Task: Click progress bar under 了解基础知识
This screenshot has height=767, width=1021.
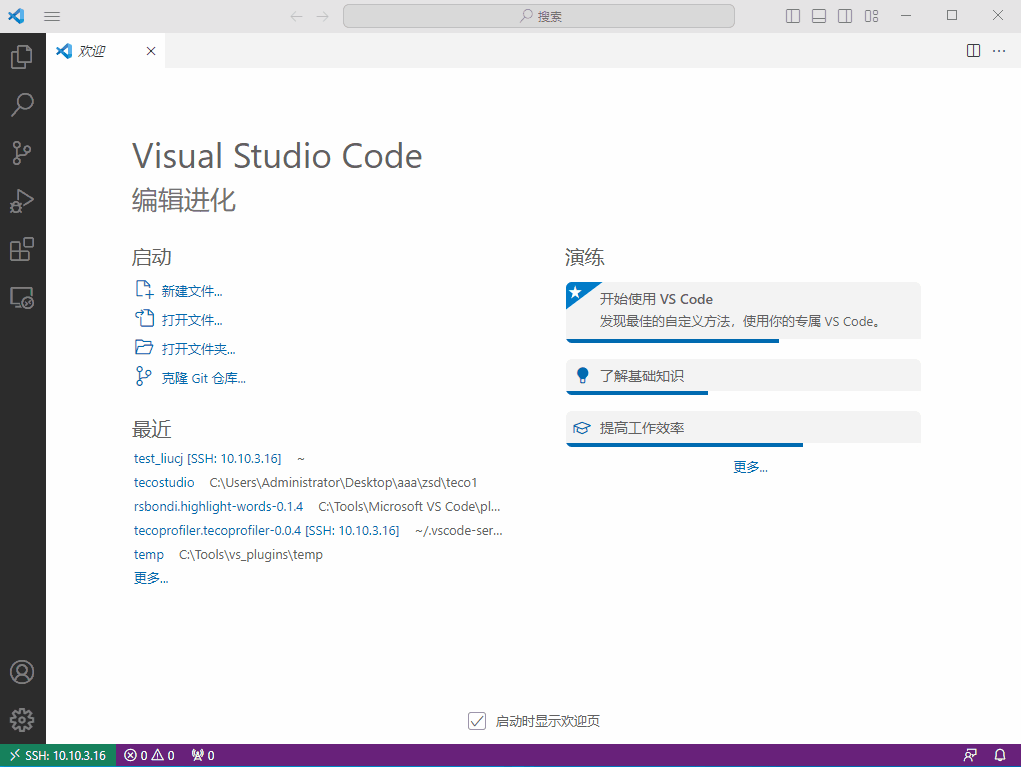Action: pyautogui.click(x=637, y=393)
